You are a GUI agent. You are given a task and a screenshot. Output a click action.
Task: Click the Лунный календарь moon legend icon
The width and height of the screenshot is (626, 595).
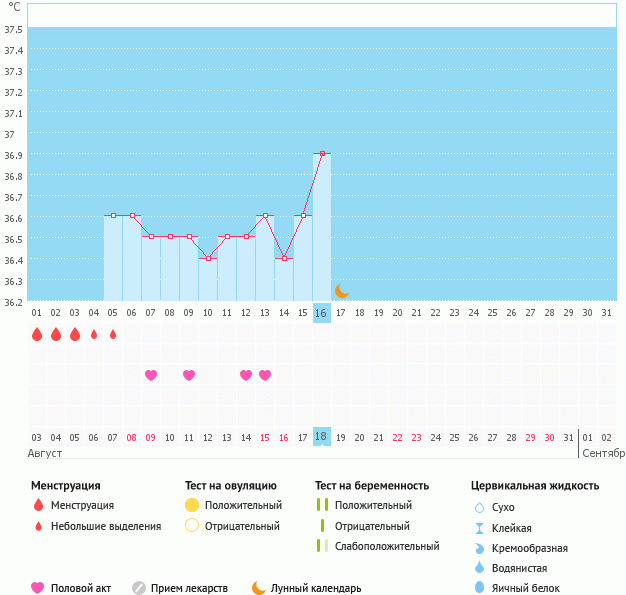coord(259,588)
